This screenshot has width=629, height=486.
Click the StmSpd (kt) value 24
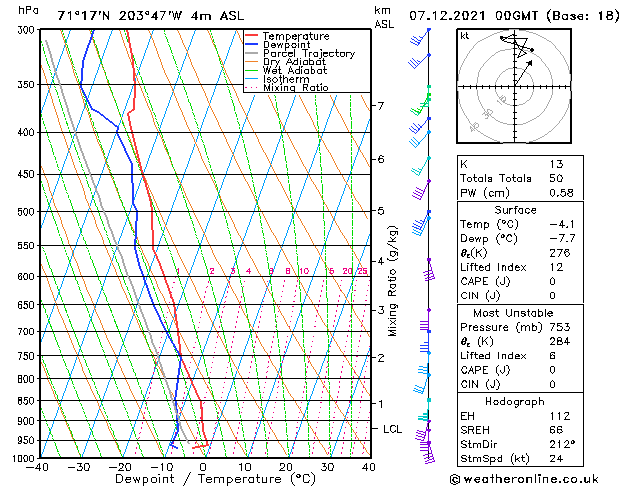click(556, 459)
